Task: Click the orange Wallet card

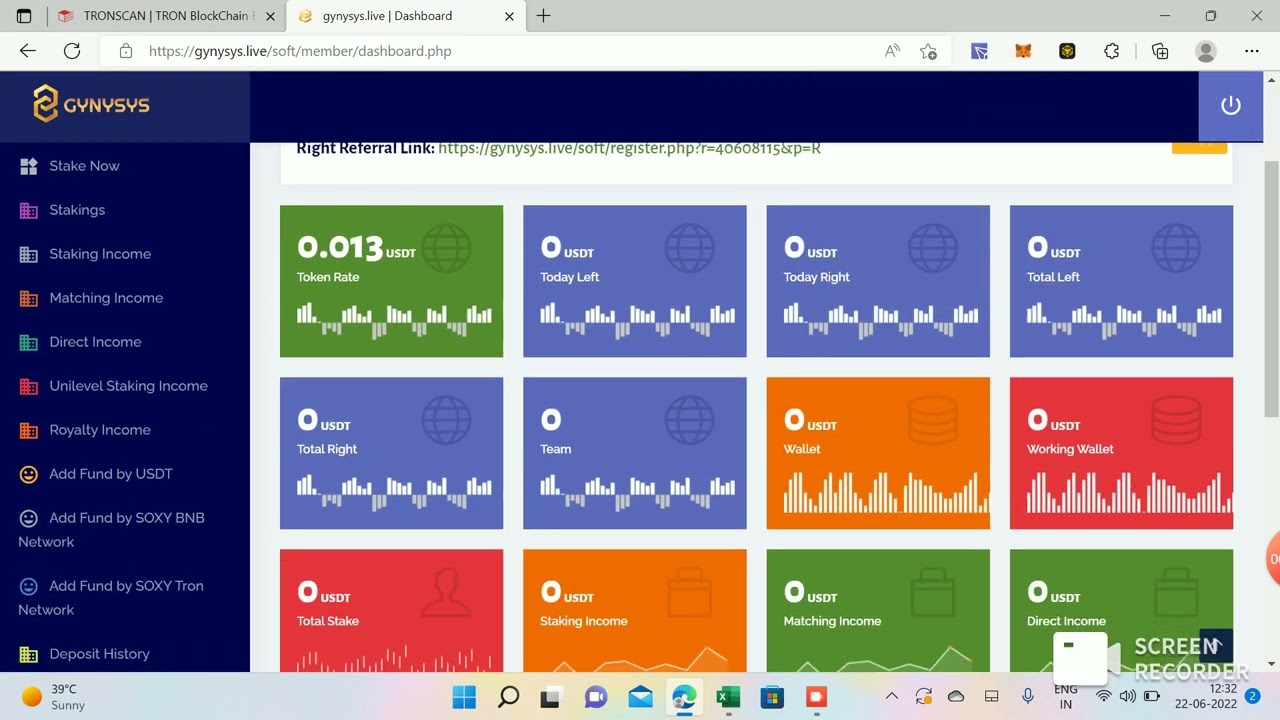Action: (x=878, y=453)
